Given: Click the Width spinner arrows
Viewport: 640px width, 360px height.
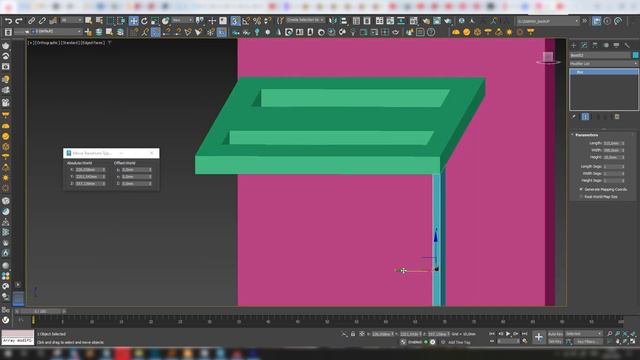Looking at the screenshot, I should coord(623,150).
